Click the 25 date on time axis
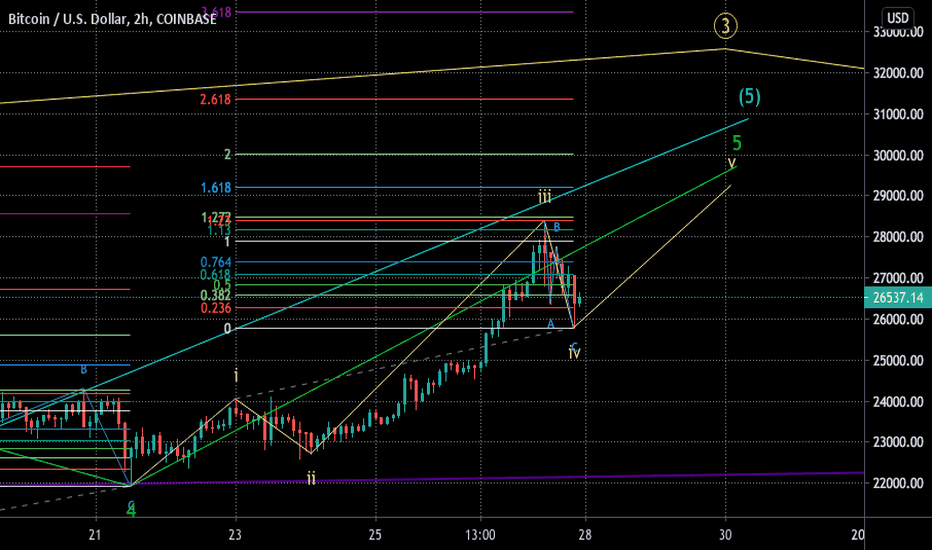The width and height of the screenshot is (932, 550). [375, 535]
